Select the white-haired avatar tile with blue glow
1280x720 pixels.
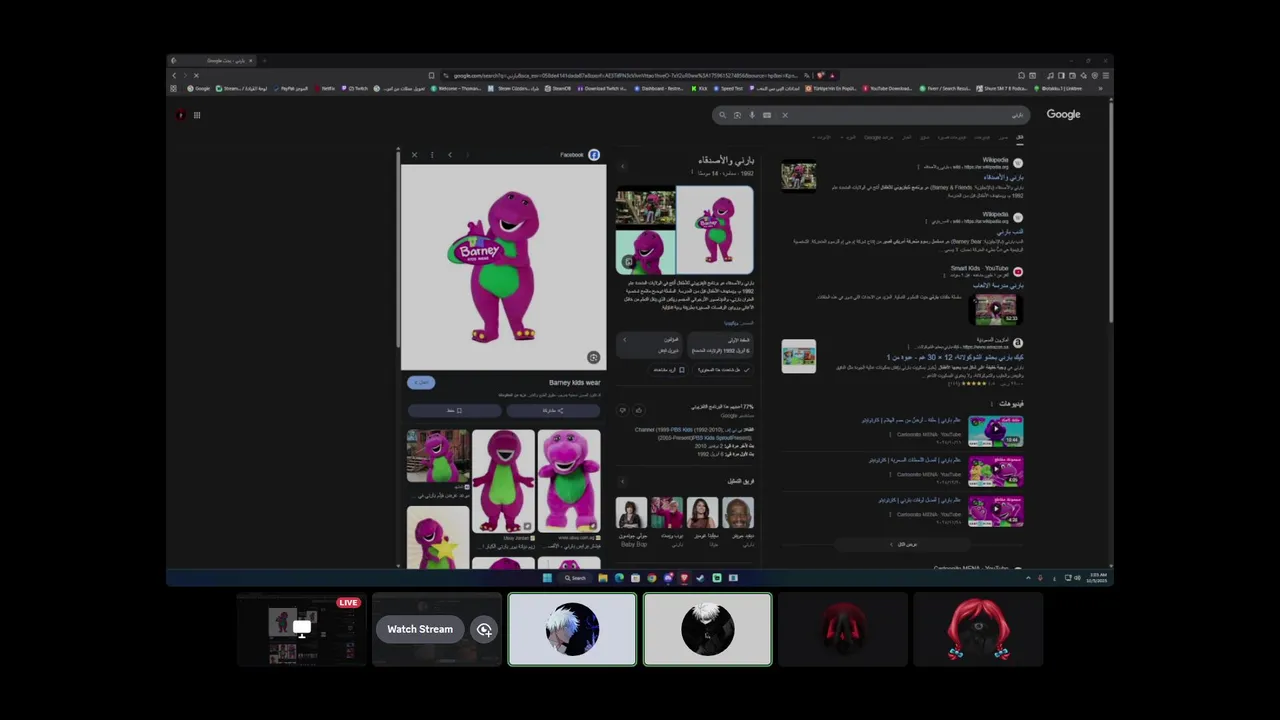point(572,629)
